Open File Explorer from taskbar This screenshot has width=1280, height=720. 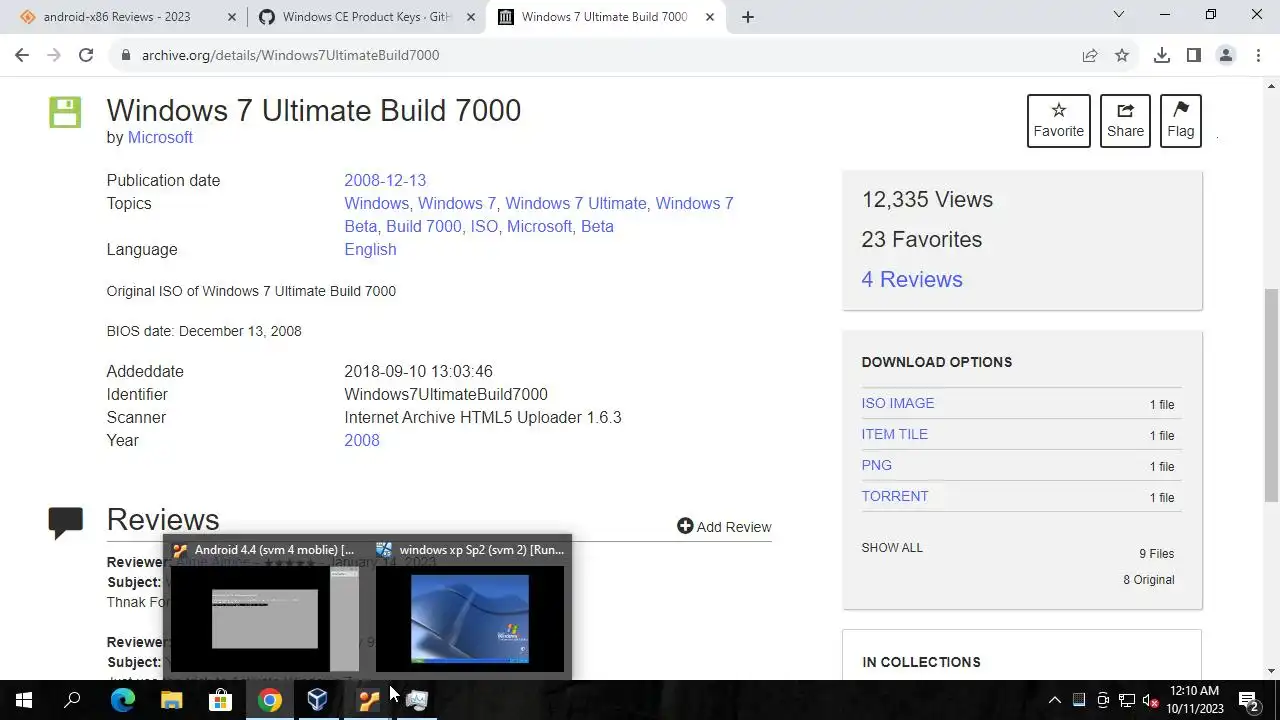click(172, 700)
